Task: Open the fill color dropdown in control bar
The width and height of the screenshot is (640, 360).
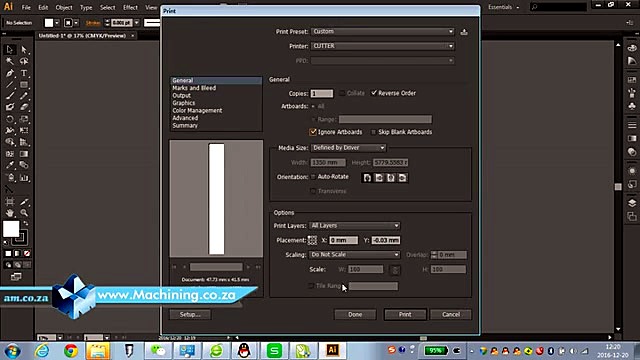Action: (x=57, y=23)
